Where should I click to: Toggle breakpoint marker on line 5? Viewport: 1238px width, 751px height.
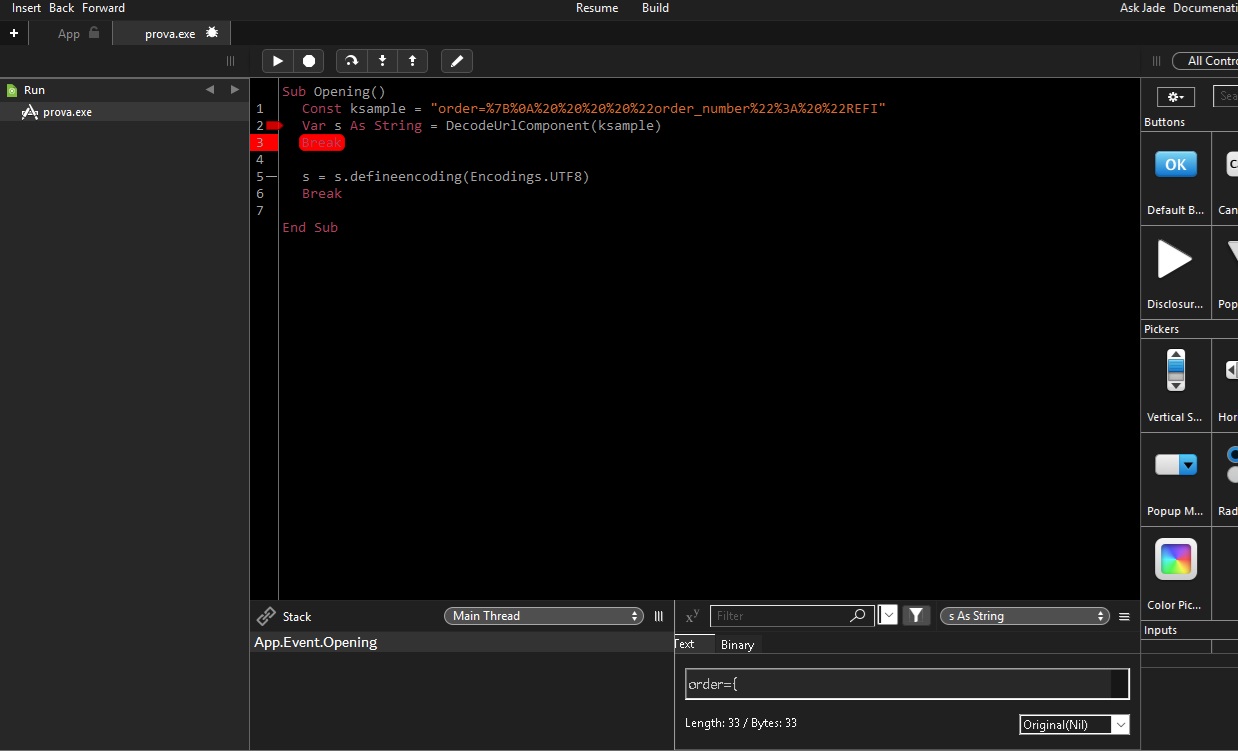pos(271,177)
